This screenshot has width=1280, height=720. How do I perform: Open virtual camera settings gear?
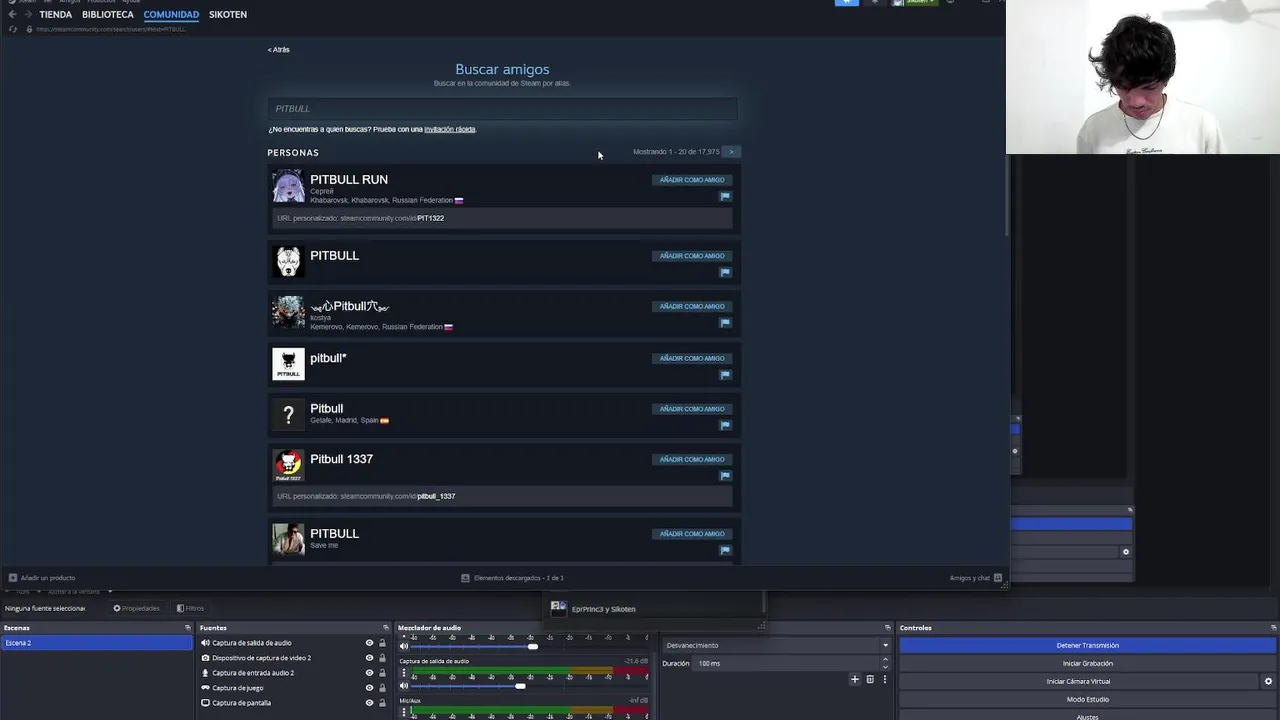click(x=1268, y=681)
